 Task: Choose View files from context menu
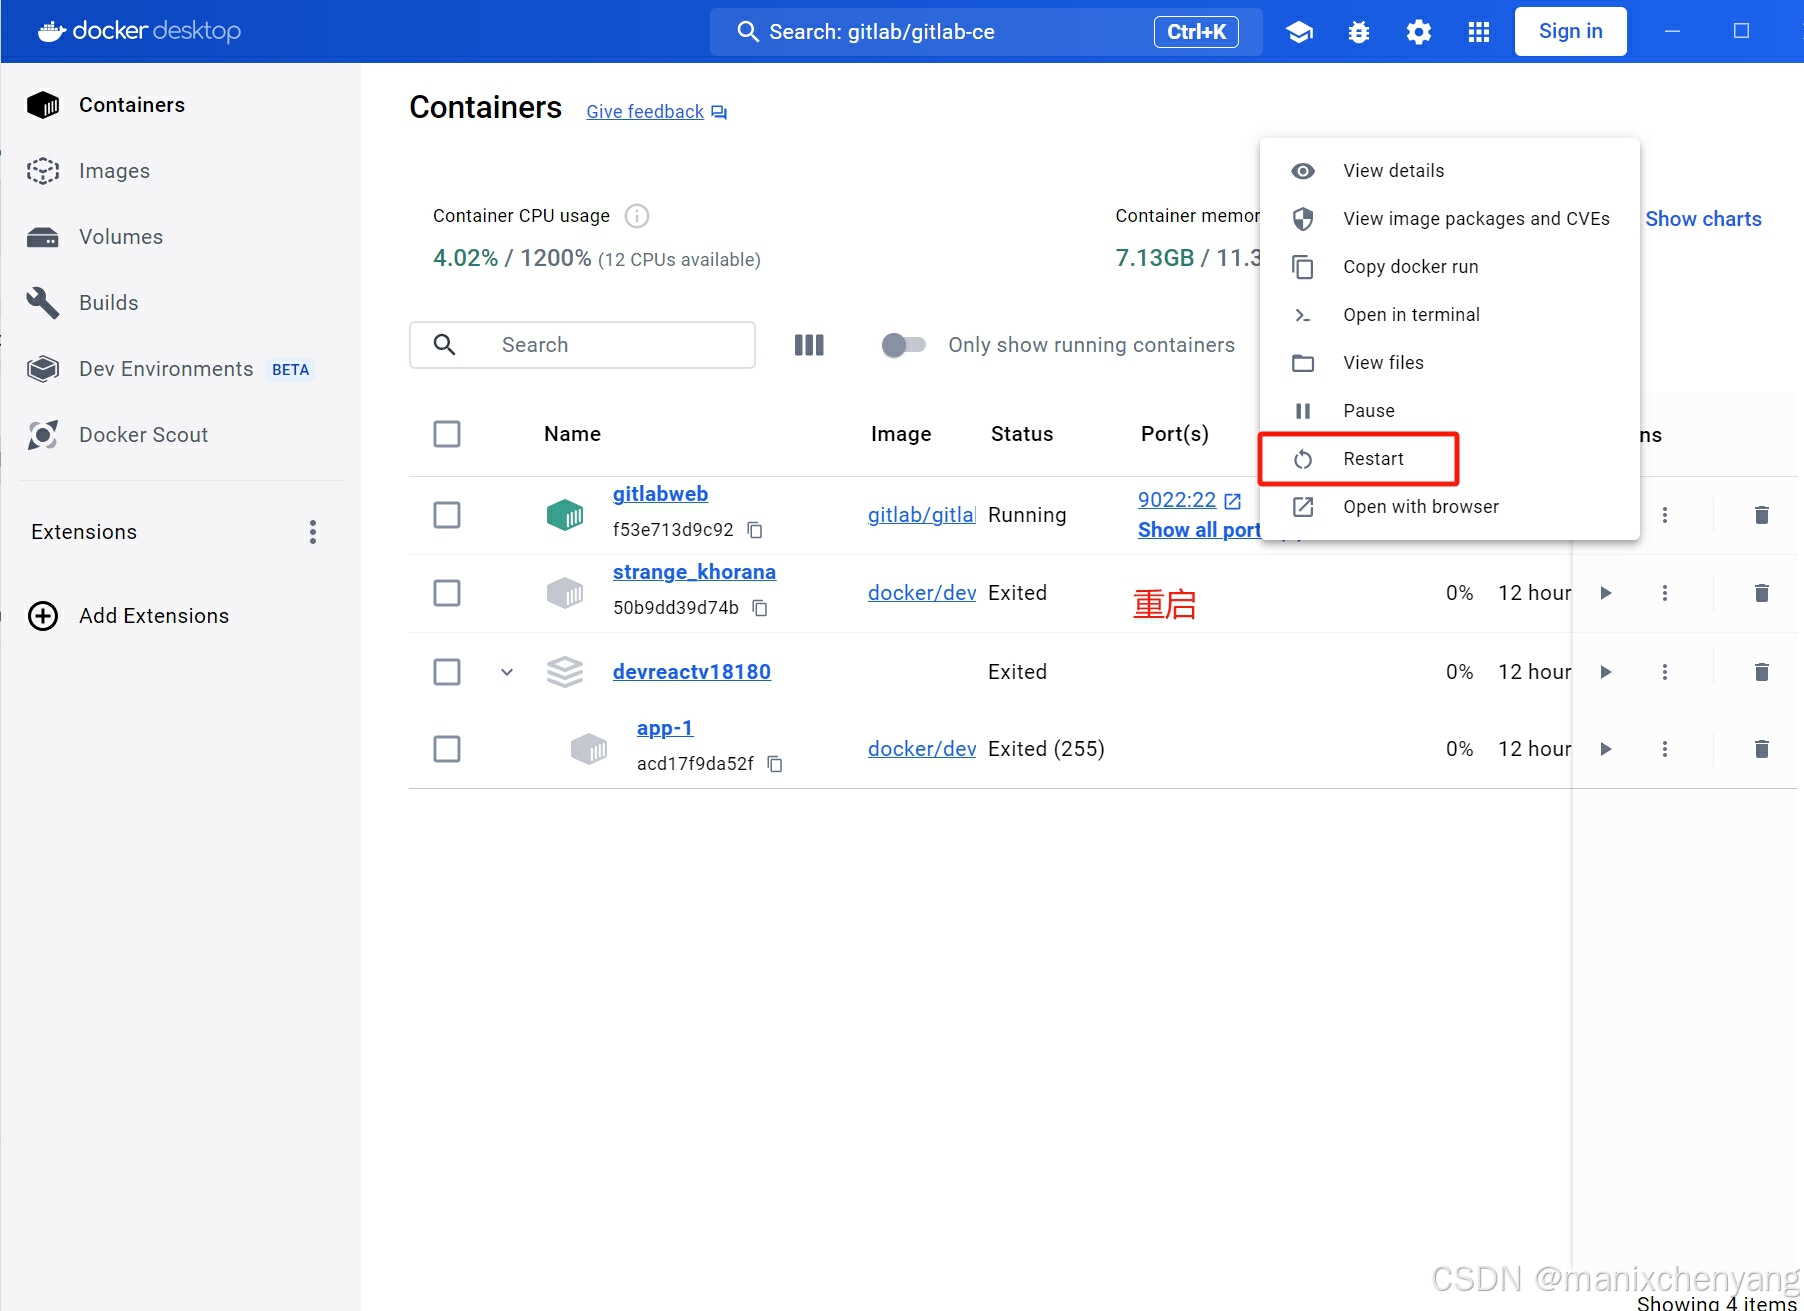coord(1449,363)
